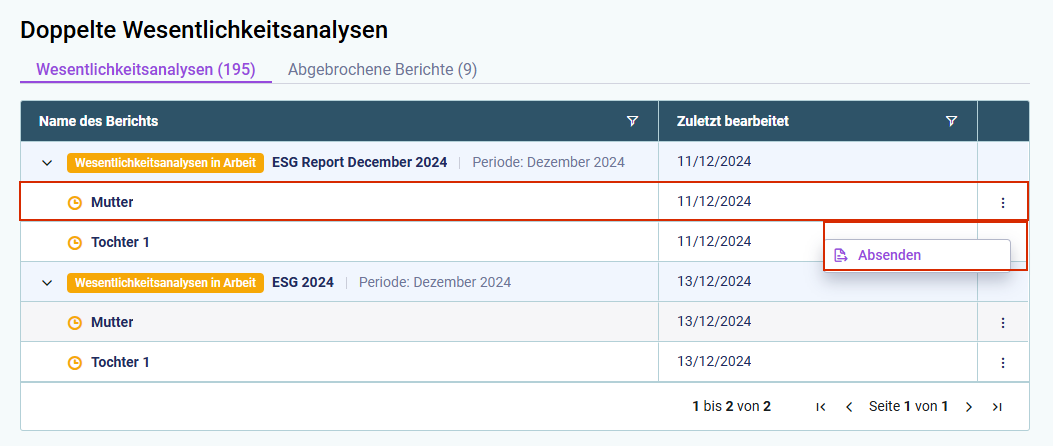Click clock status icon of Mutter dated 11/12/2024

point(75,202)
